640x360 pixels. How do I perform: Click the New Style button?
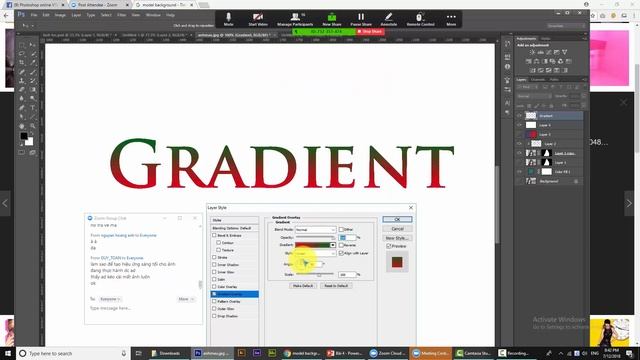(397, 238)
